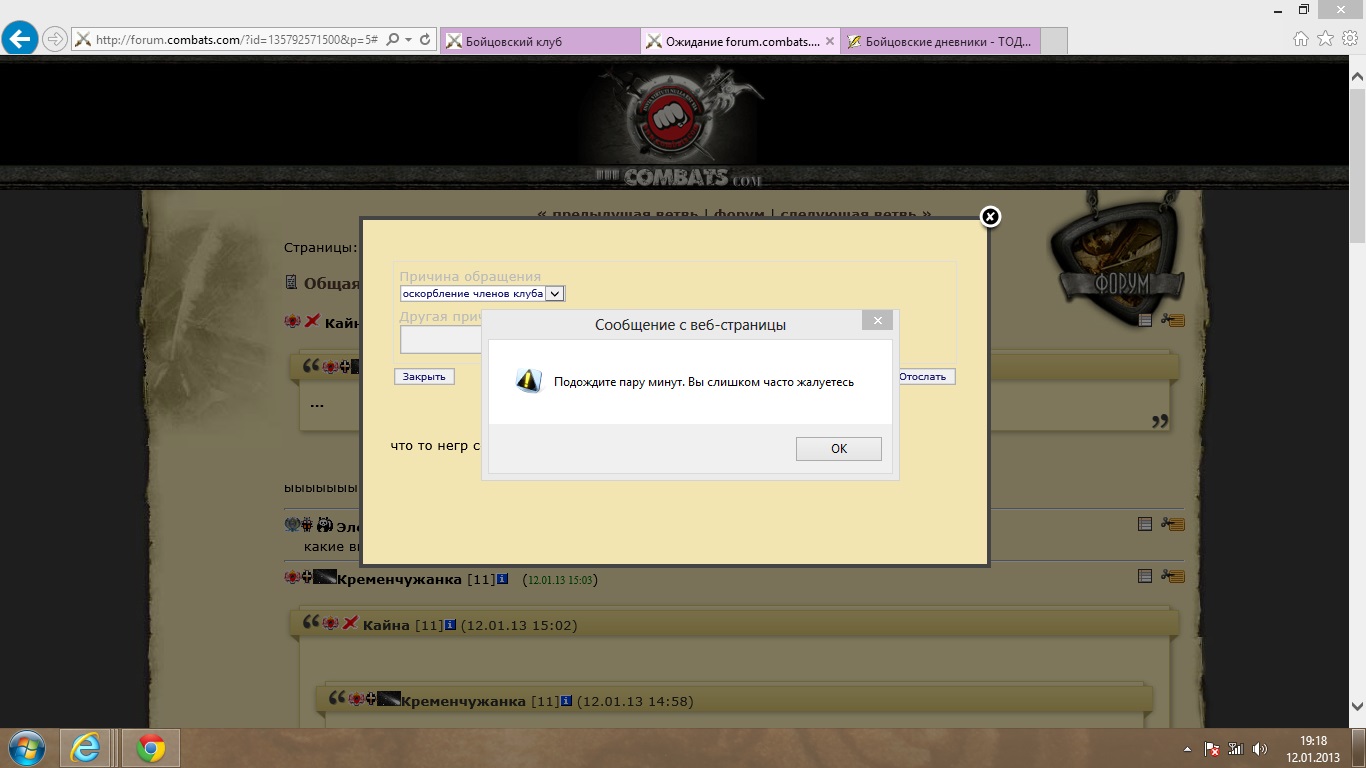Screen dimensions: 1366x768
Task: Click the IE forward arrow button
Action: pyautogui.click(x=55, y=39)
